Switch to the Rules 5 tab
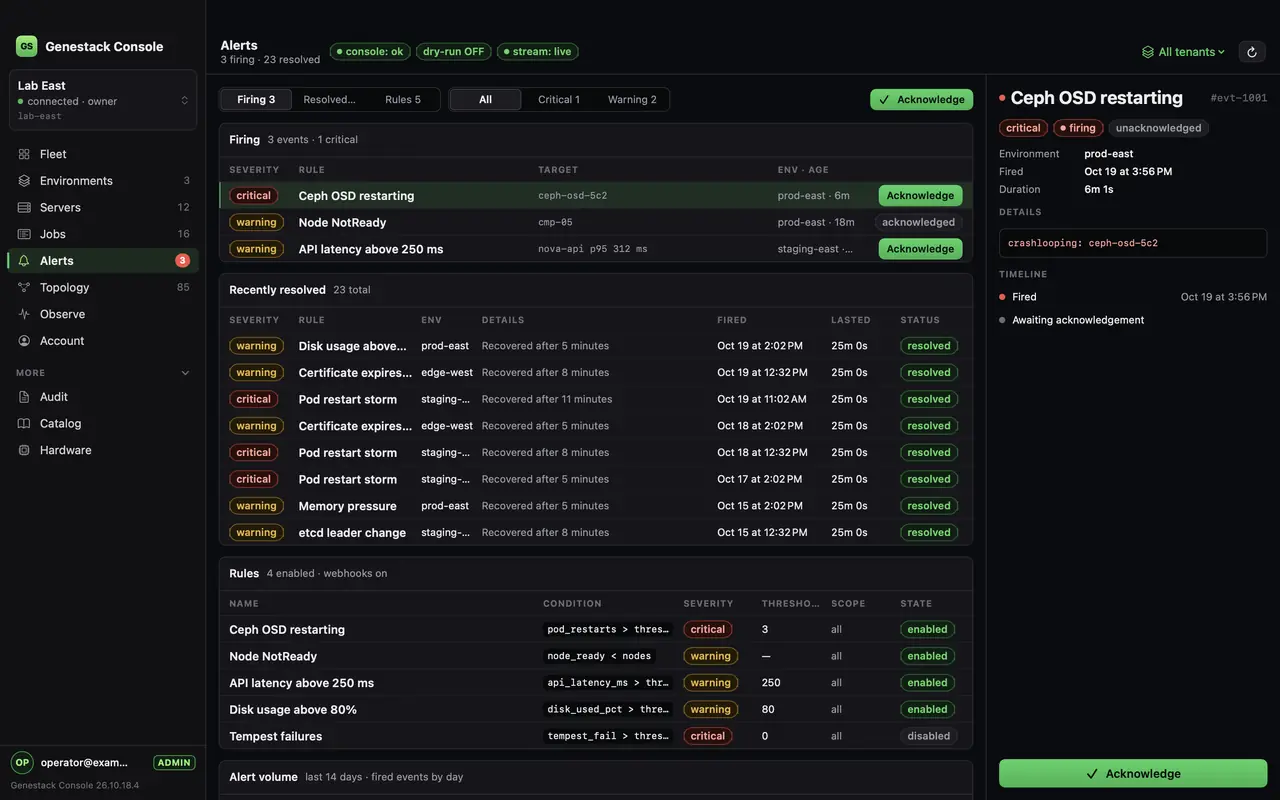This screenshot has height=800, width=1280. 403,100
